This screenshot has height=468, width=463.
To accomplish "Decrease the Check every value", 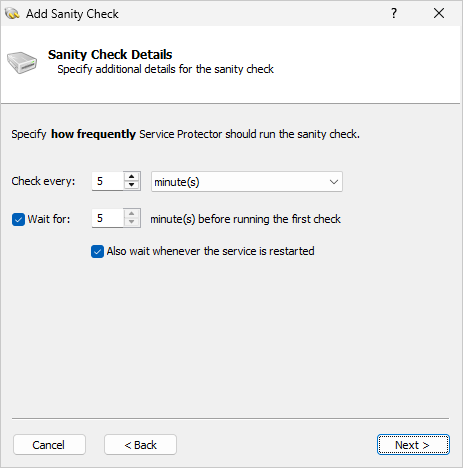I will (x=132, y=185).
